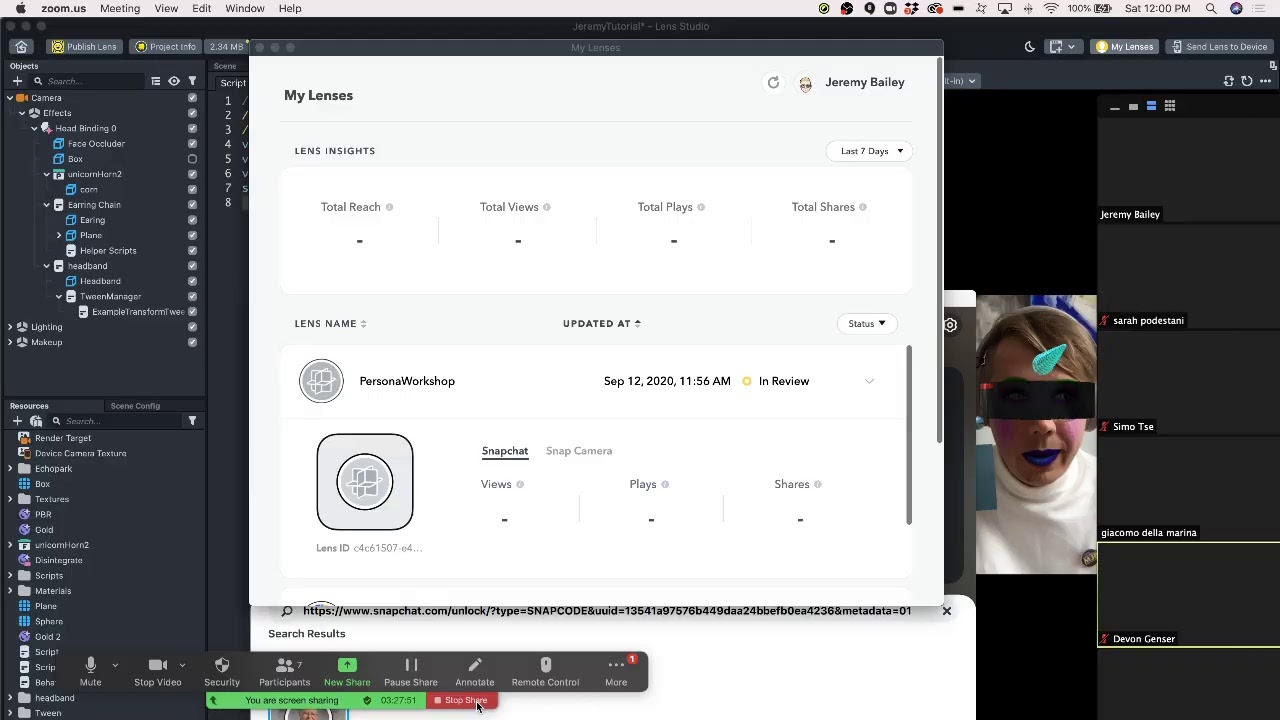Open the More options in Zoom toolbar
Viewport: 1280px width, 720px height.
[x=616, y=665]
